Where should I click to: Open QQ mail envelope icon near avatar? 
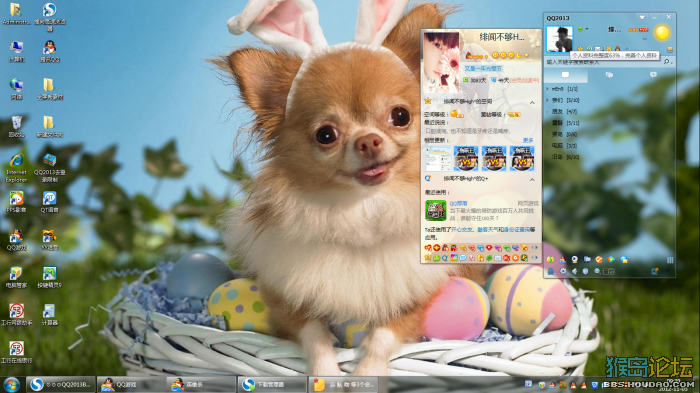(x=597, y=49)
